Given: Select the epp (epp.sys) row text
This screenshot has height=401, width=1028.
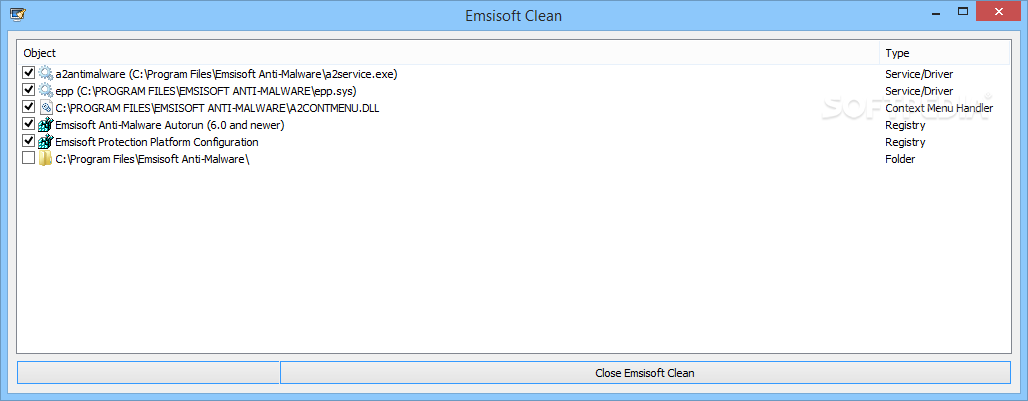Looking at the screenshot, I should click(206, 91).
